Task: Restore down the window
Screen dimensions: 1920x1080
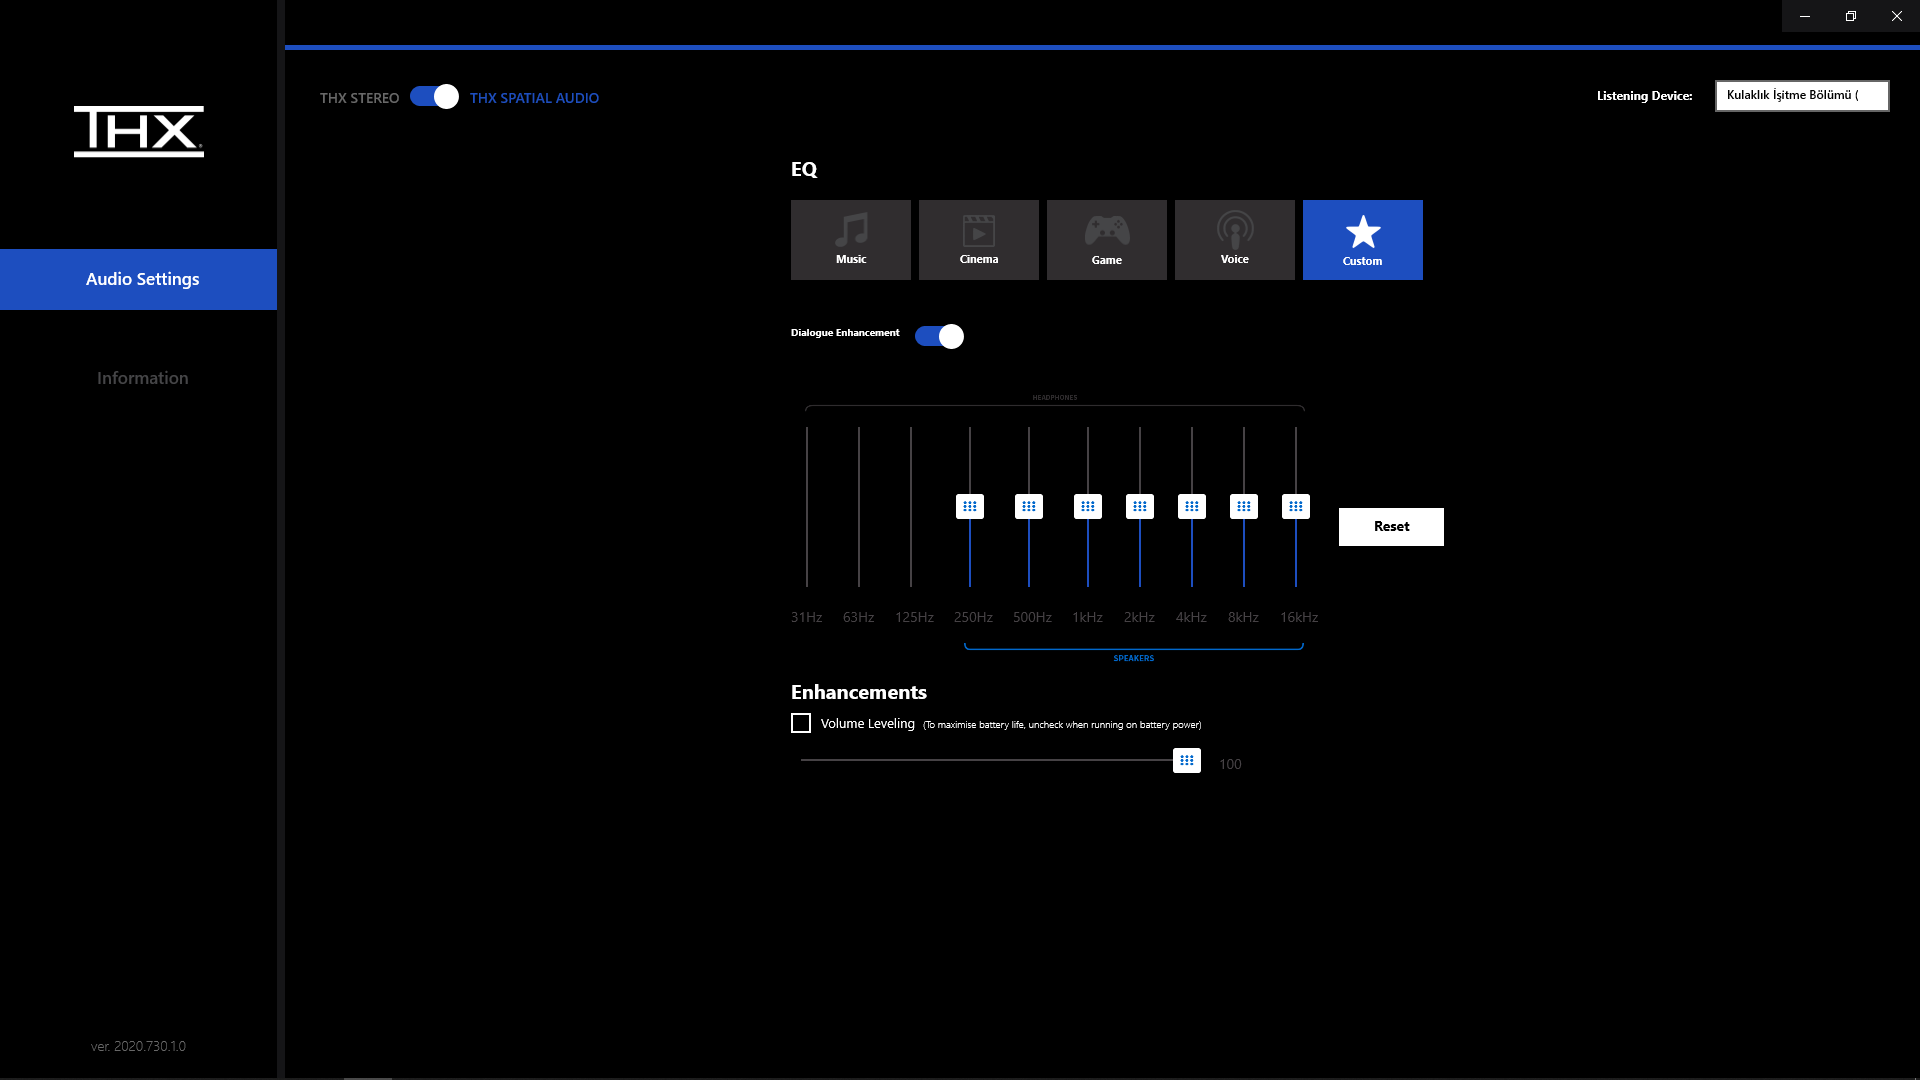Action: (1850, 16)
